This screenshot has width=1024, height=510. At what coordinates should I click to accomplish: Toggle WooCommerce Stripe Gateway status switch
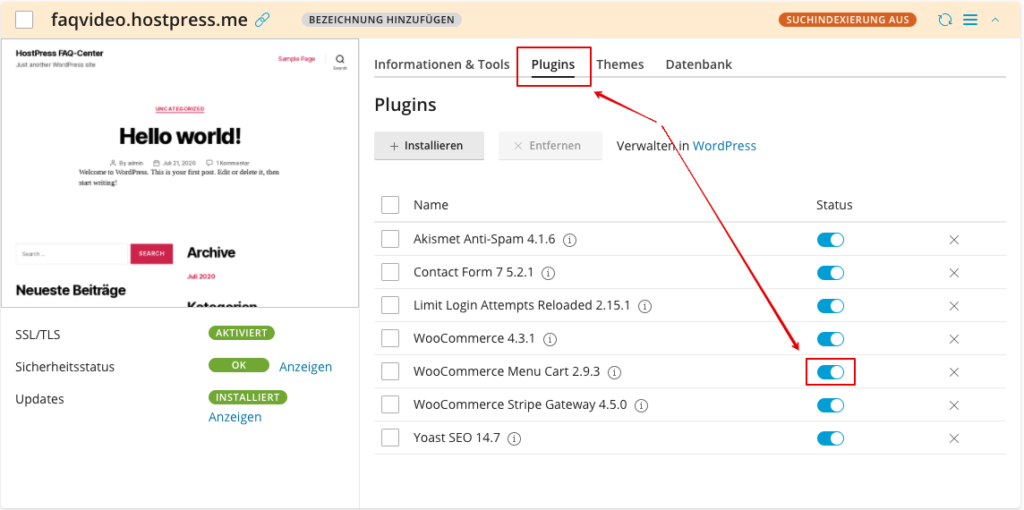[x=830, y=406]
